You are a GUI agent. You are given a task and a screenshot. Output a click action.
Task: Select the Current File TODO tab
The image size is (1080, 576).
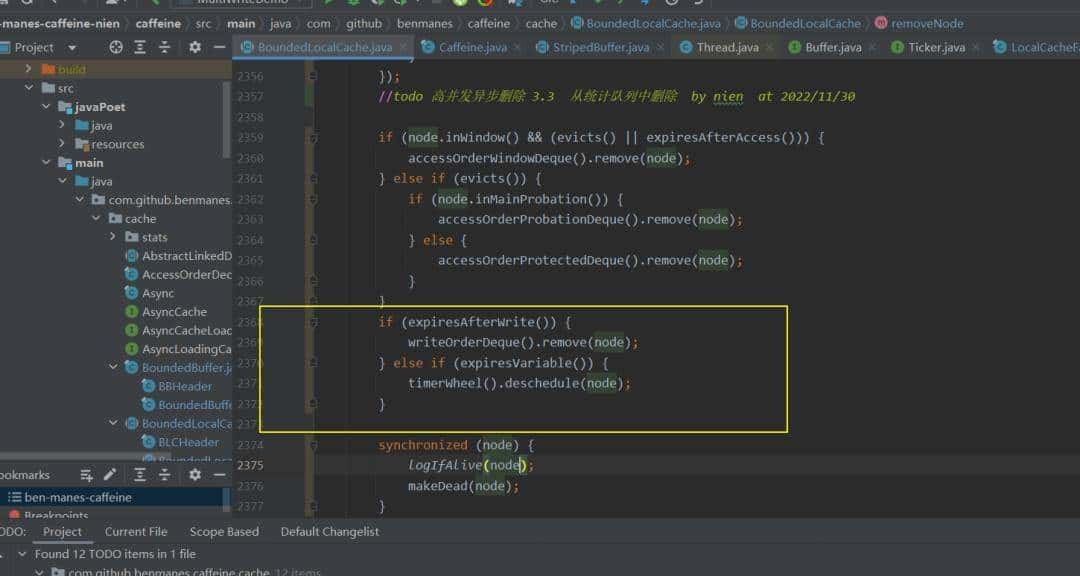pos(136,532)
